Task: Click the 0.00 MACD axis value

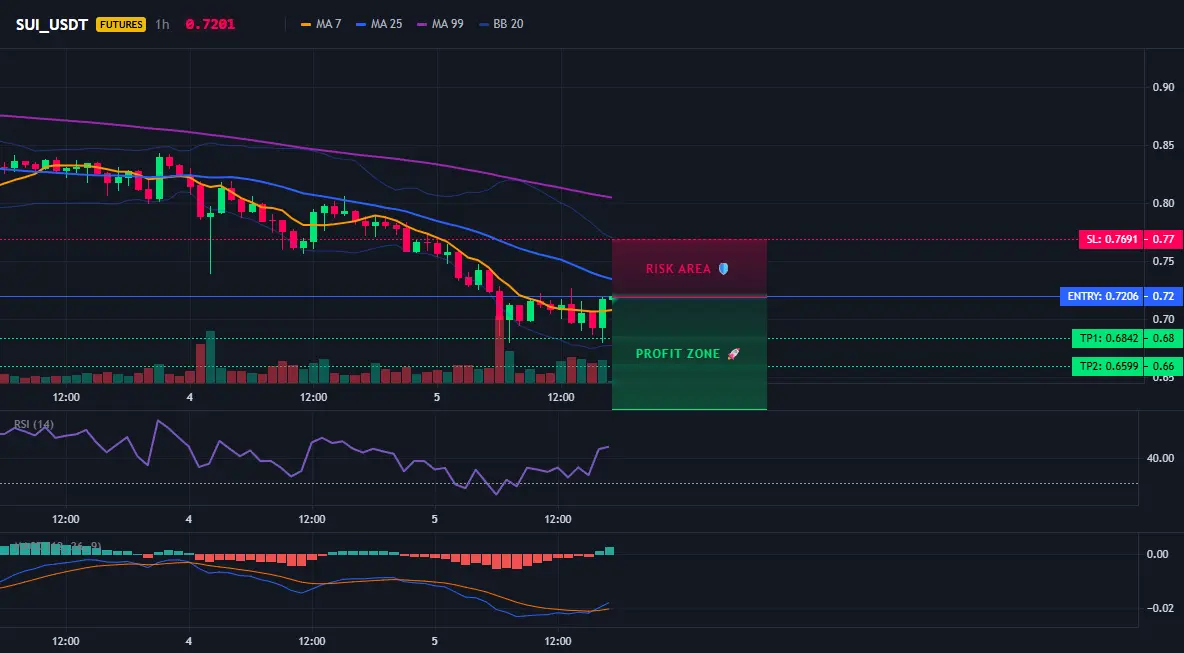Action: tap(1158, 554)
